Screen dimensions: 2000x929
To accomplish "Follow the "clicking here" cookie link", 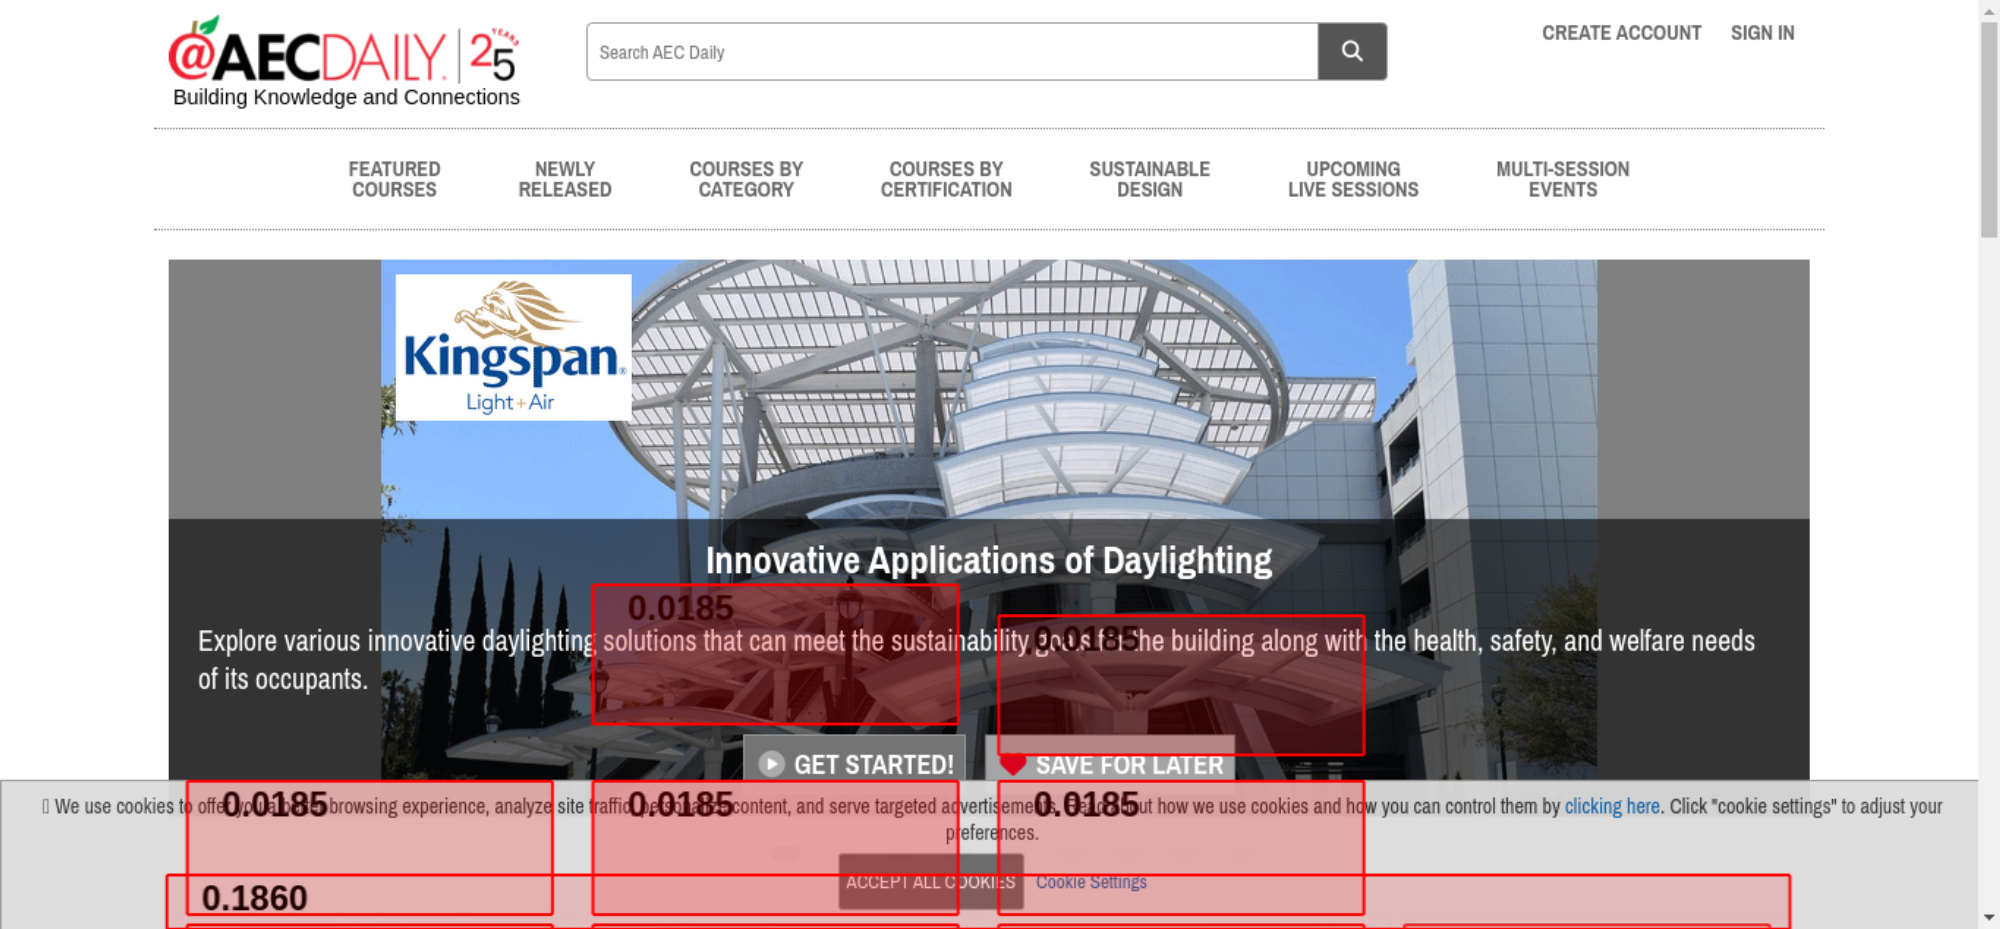I will click(x=1611, y=806).
